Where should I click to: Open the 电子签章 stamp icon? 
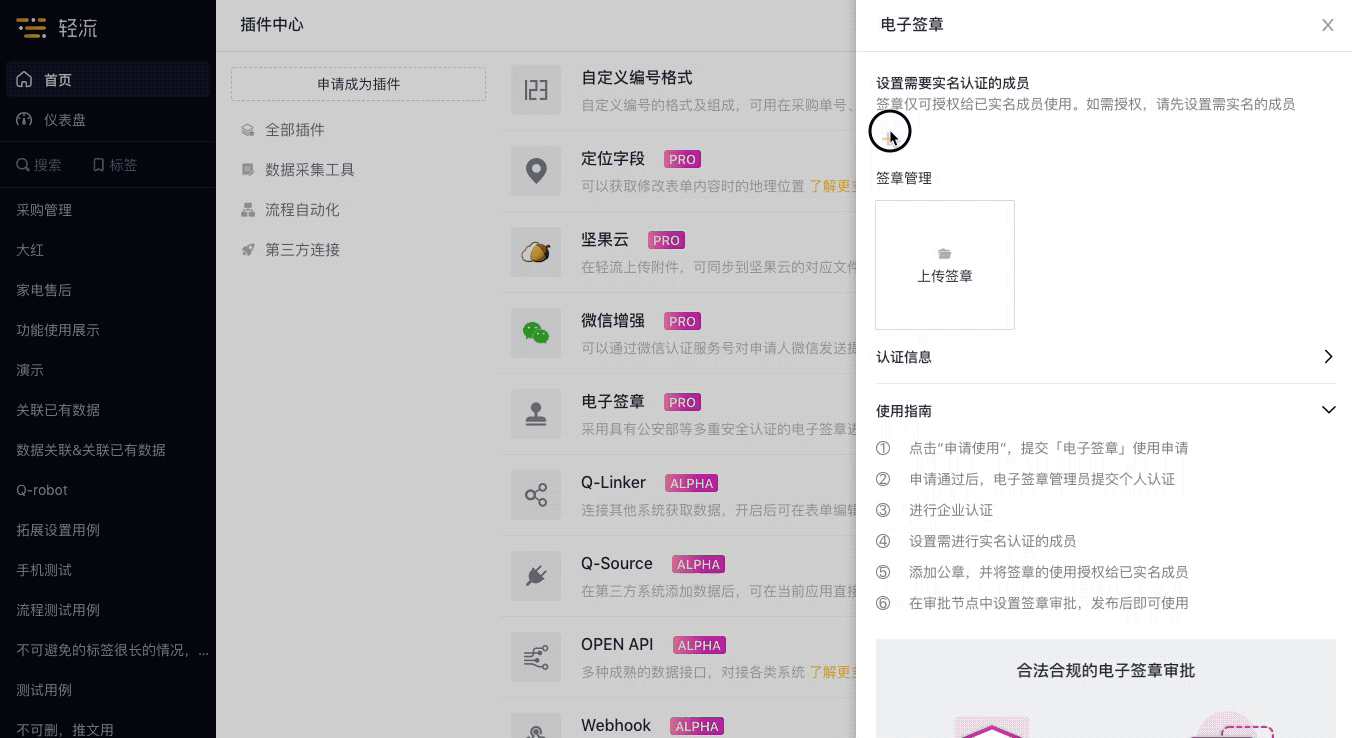536,414
